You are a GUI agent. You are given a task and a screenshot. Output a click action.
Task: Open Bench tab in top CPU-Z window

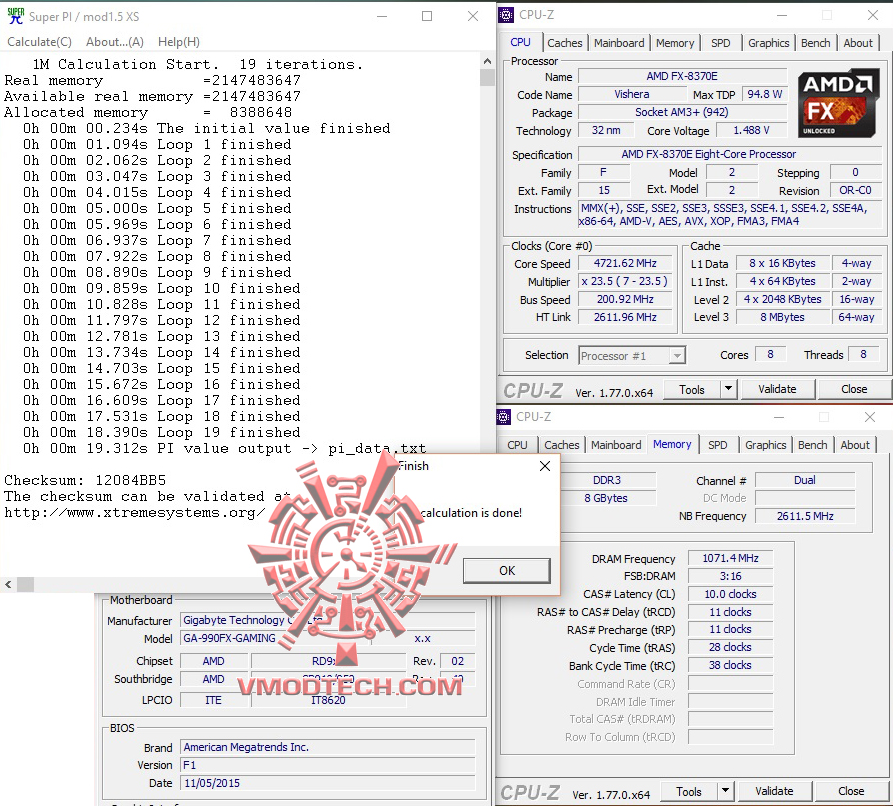tap(816, 43)
